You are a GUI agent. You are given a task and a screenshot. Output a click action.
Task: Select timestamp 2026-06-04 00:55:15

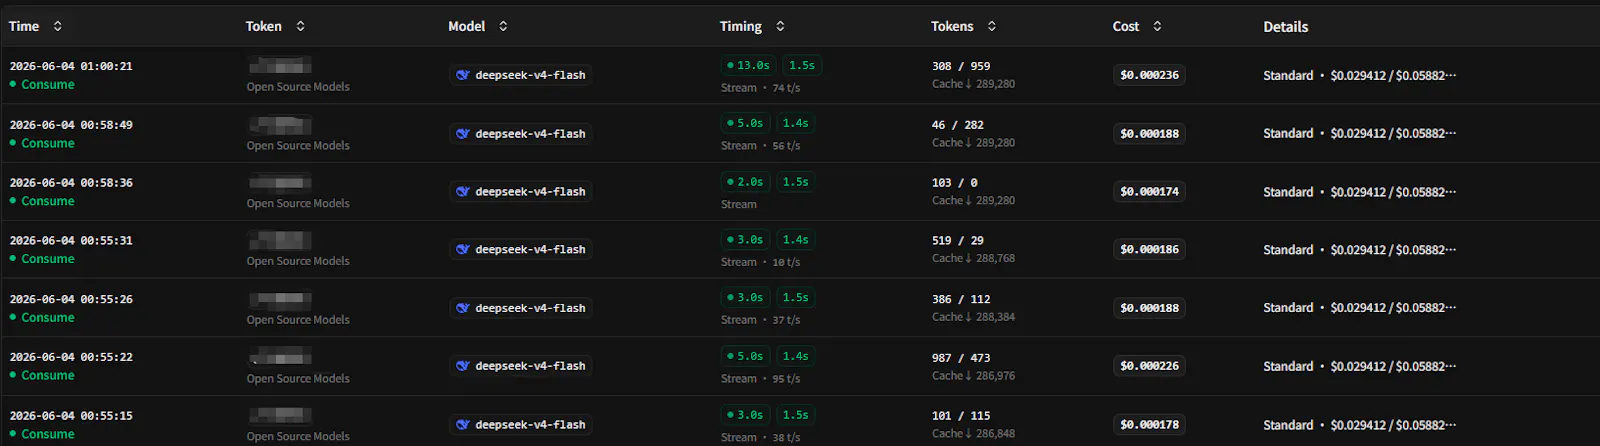[71, 416]
